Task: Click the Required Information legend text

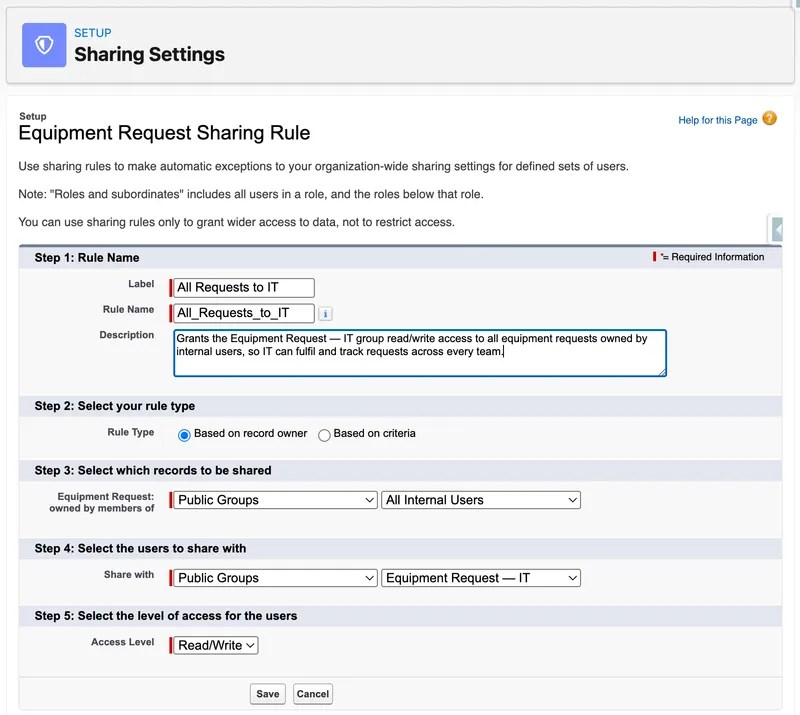Action: [717, 257]
